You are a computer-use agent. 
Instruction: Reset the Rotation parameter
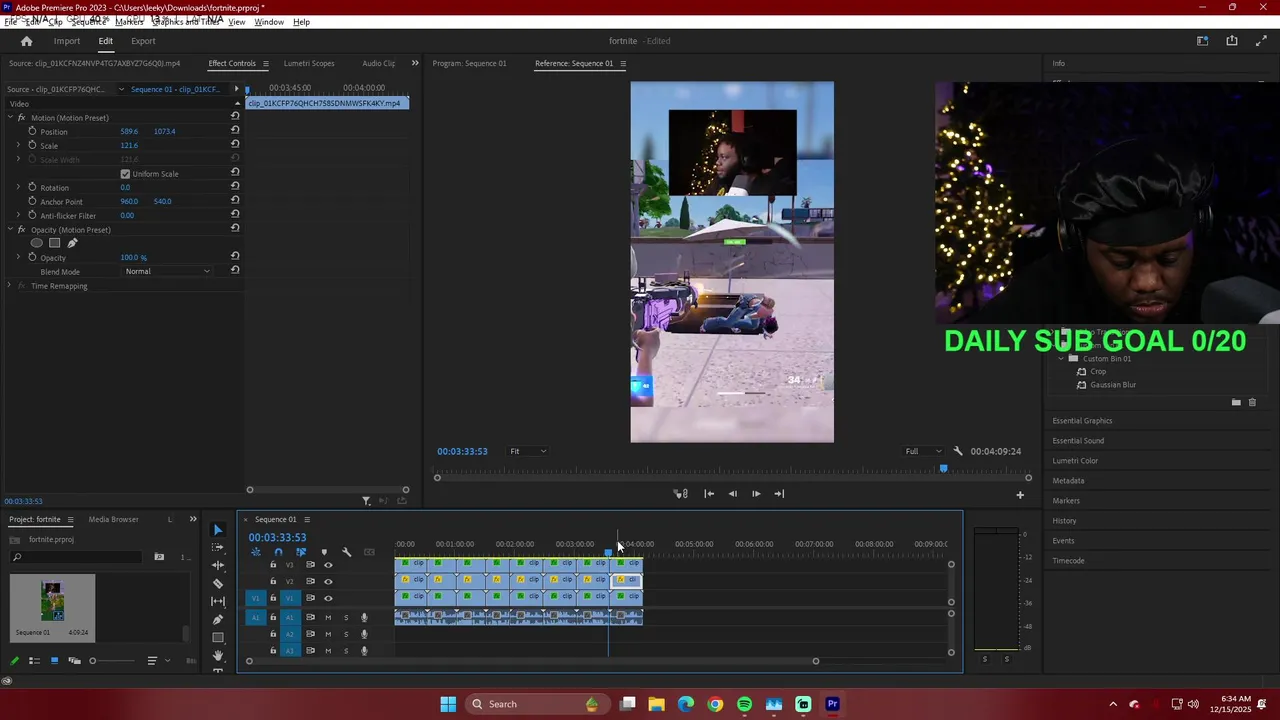tap(235, 187)
